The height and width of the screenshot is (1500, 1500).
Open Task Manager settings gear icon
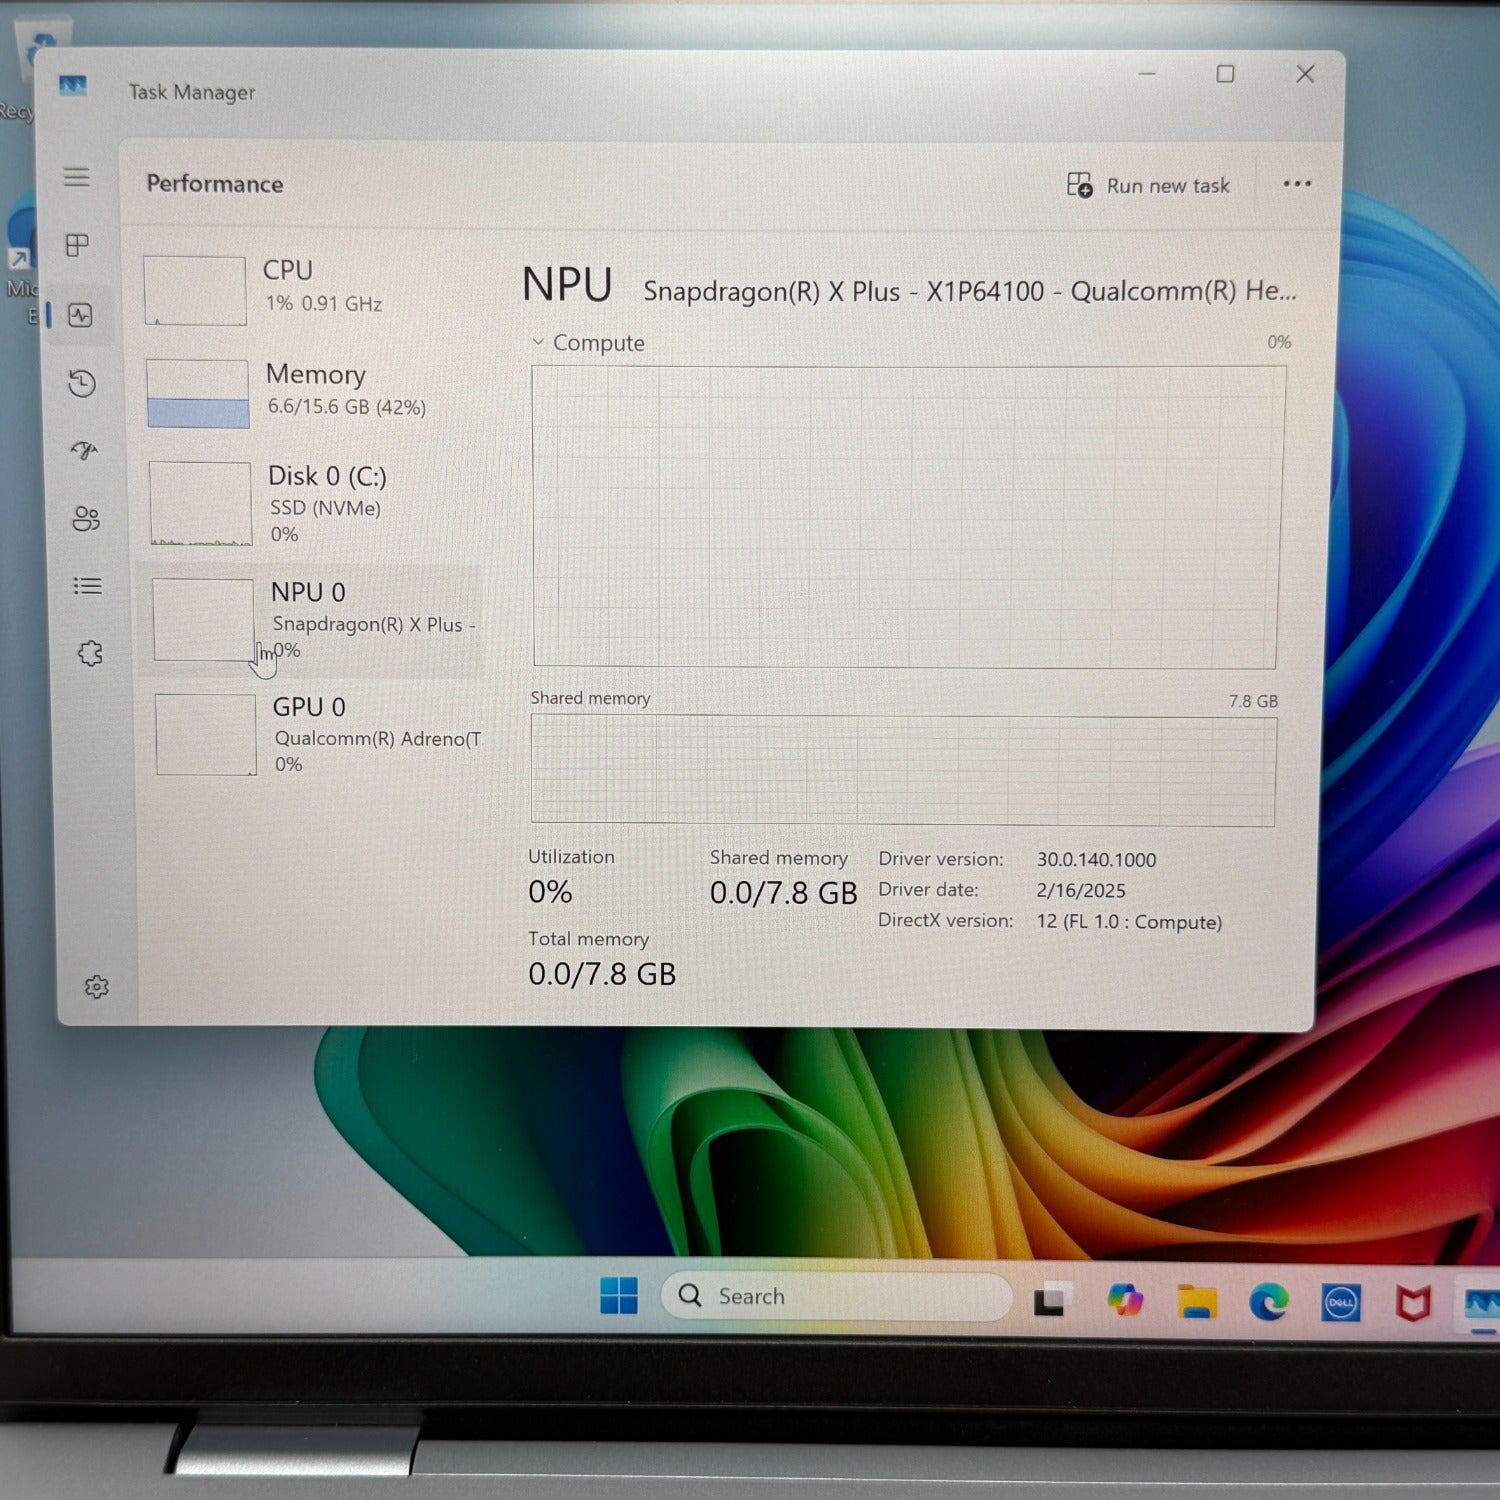[96, 988]
